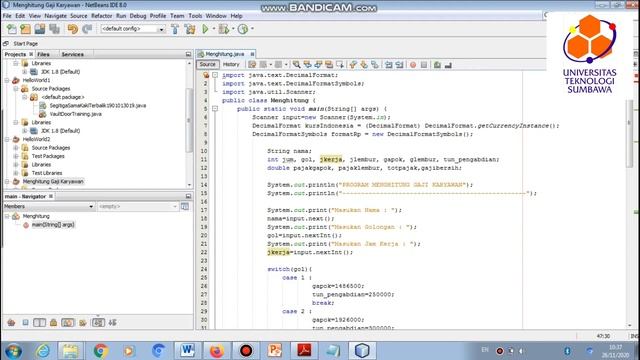Jump to the next bookmark icon
The height and width of the screenshot is (360, 640).
pos(364,64)
